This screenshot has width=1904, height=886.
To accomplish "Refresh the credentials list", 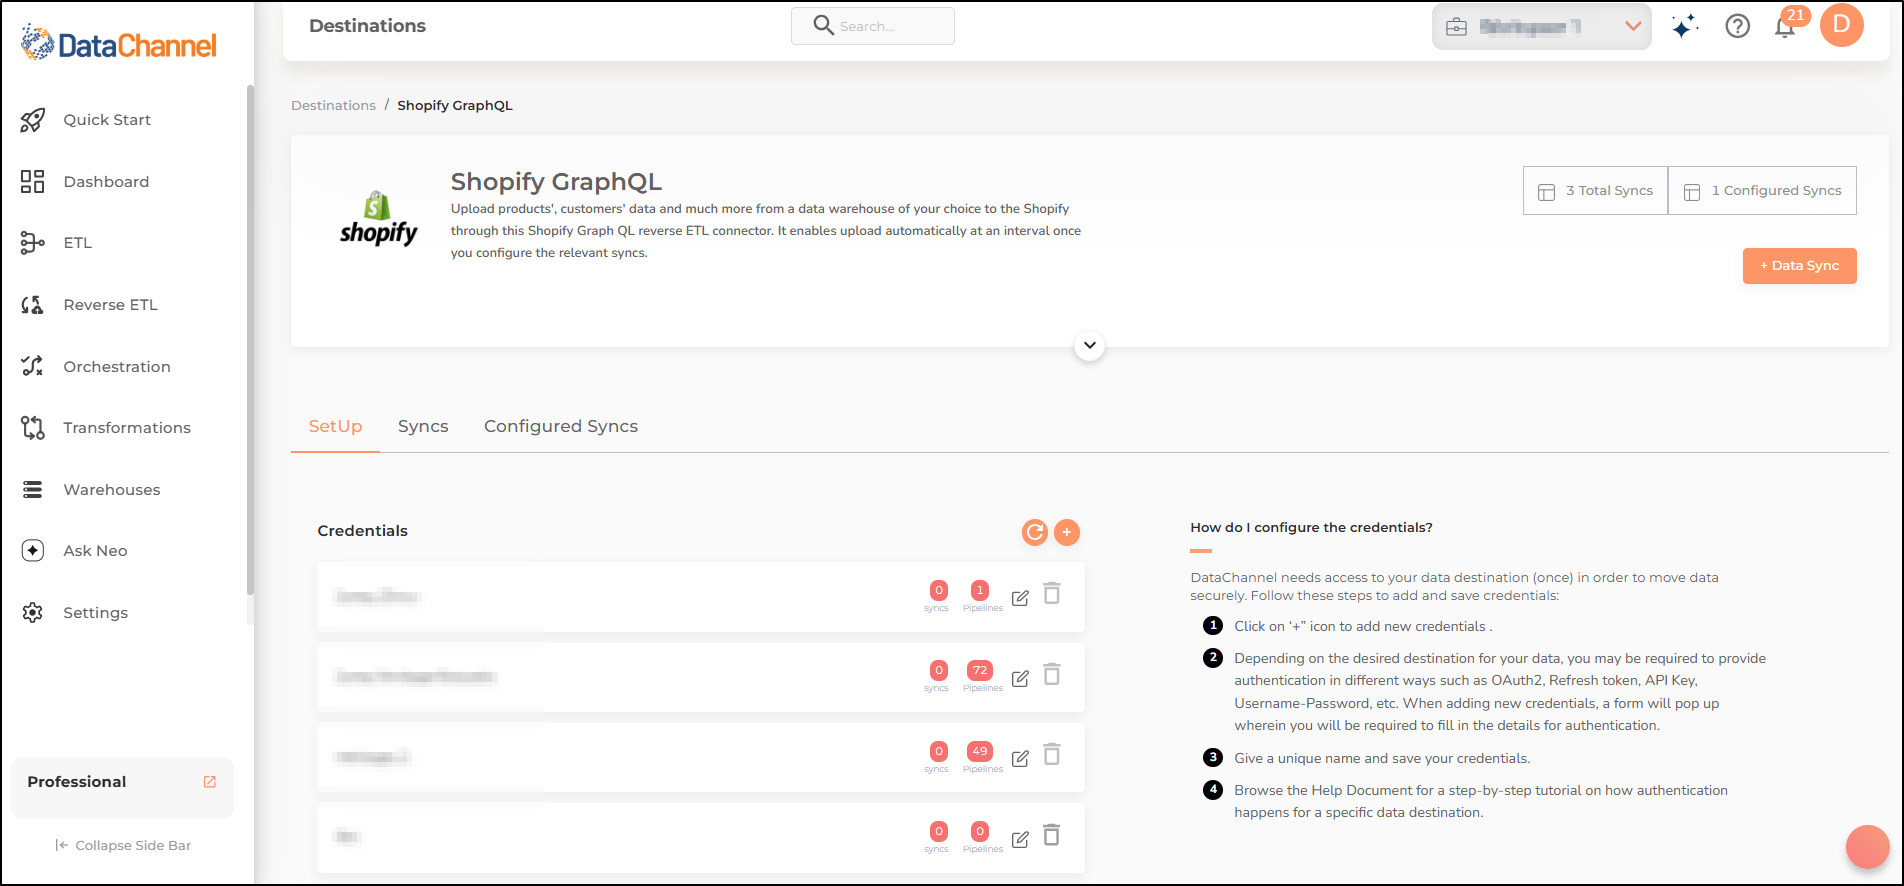I will [1035, 532].
